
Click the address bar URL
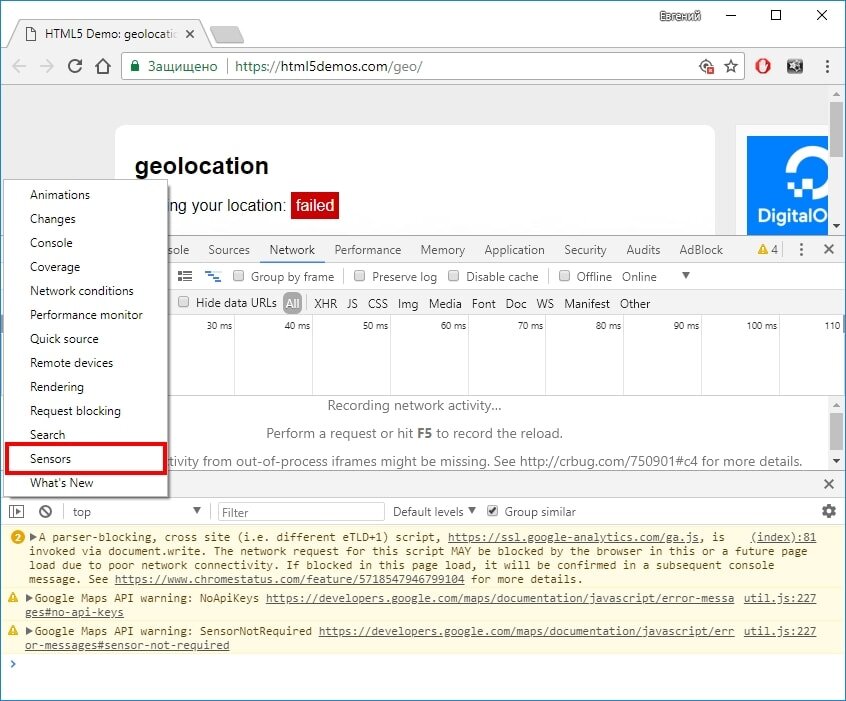[x=329, y=66]
